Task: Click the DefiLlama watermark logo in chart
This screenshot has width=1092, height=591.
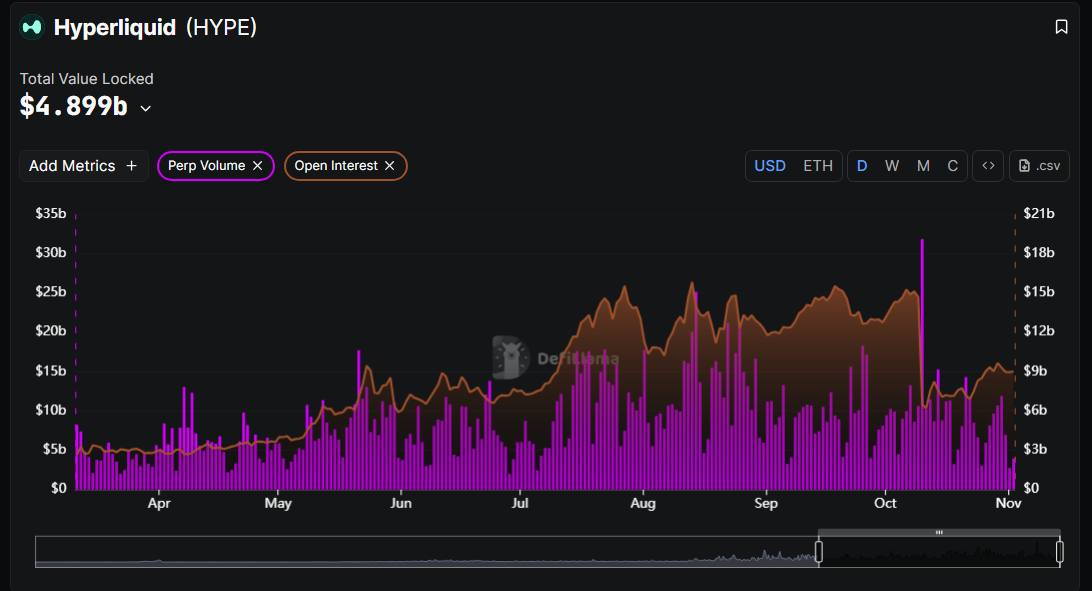Action: [x=512, y=357]
